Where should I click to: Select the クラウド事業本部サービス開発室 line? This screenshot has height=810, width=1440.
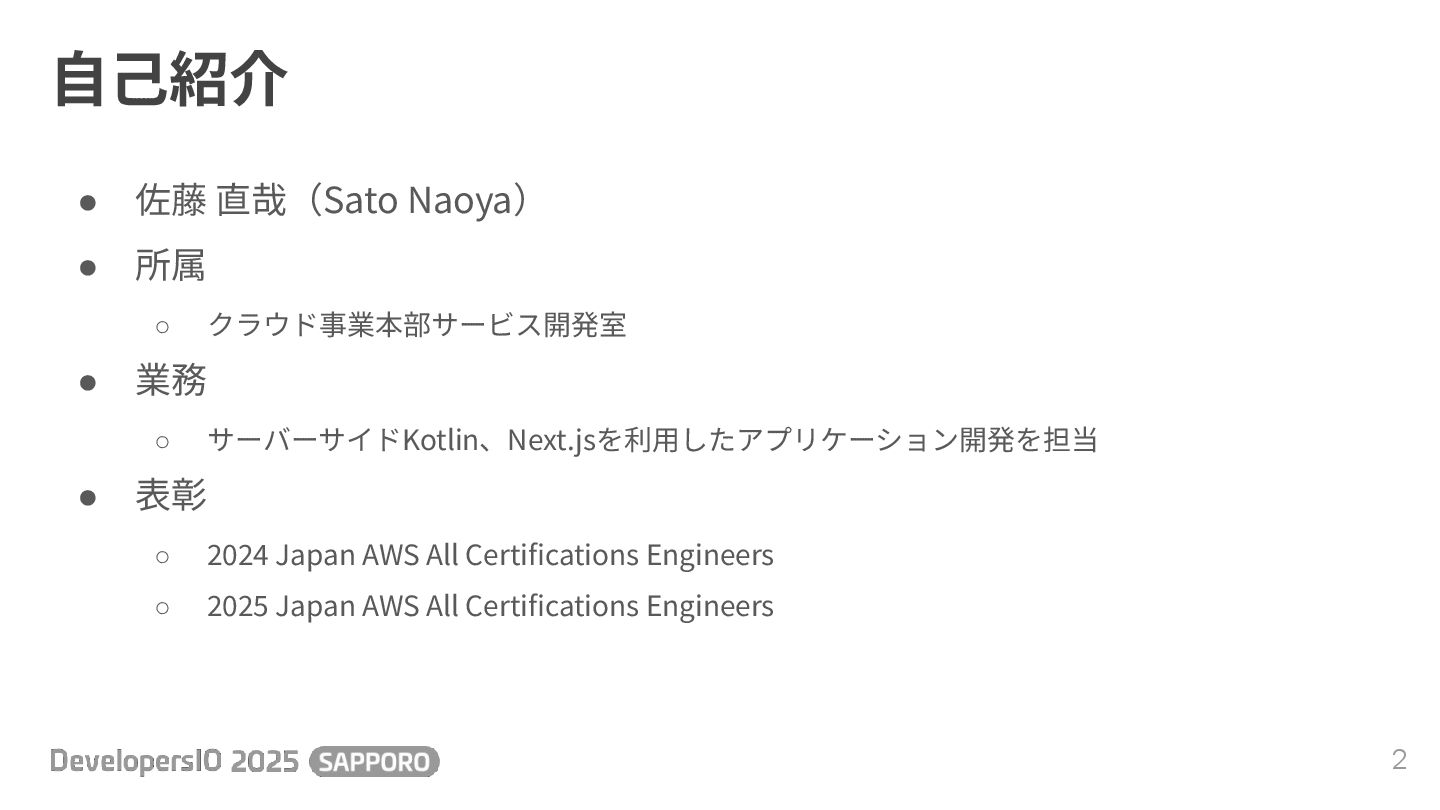coord(416,325)
